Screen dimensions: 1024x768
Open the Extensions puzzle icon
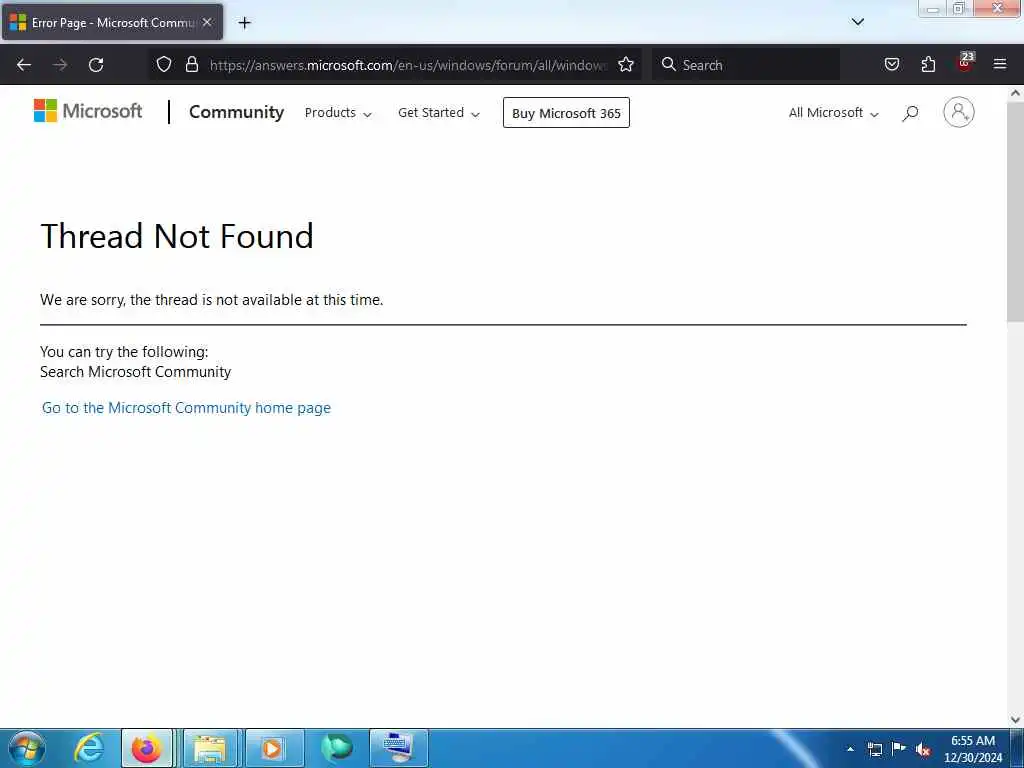pos(928,64)
